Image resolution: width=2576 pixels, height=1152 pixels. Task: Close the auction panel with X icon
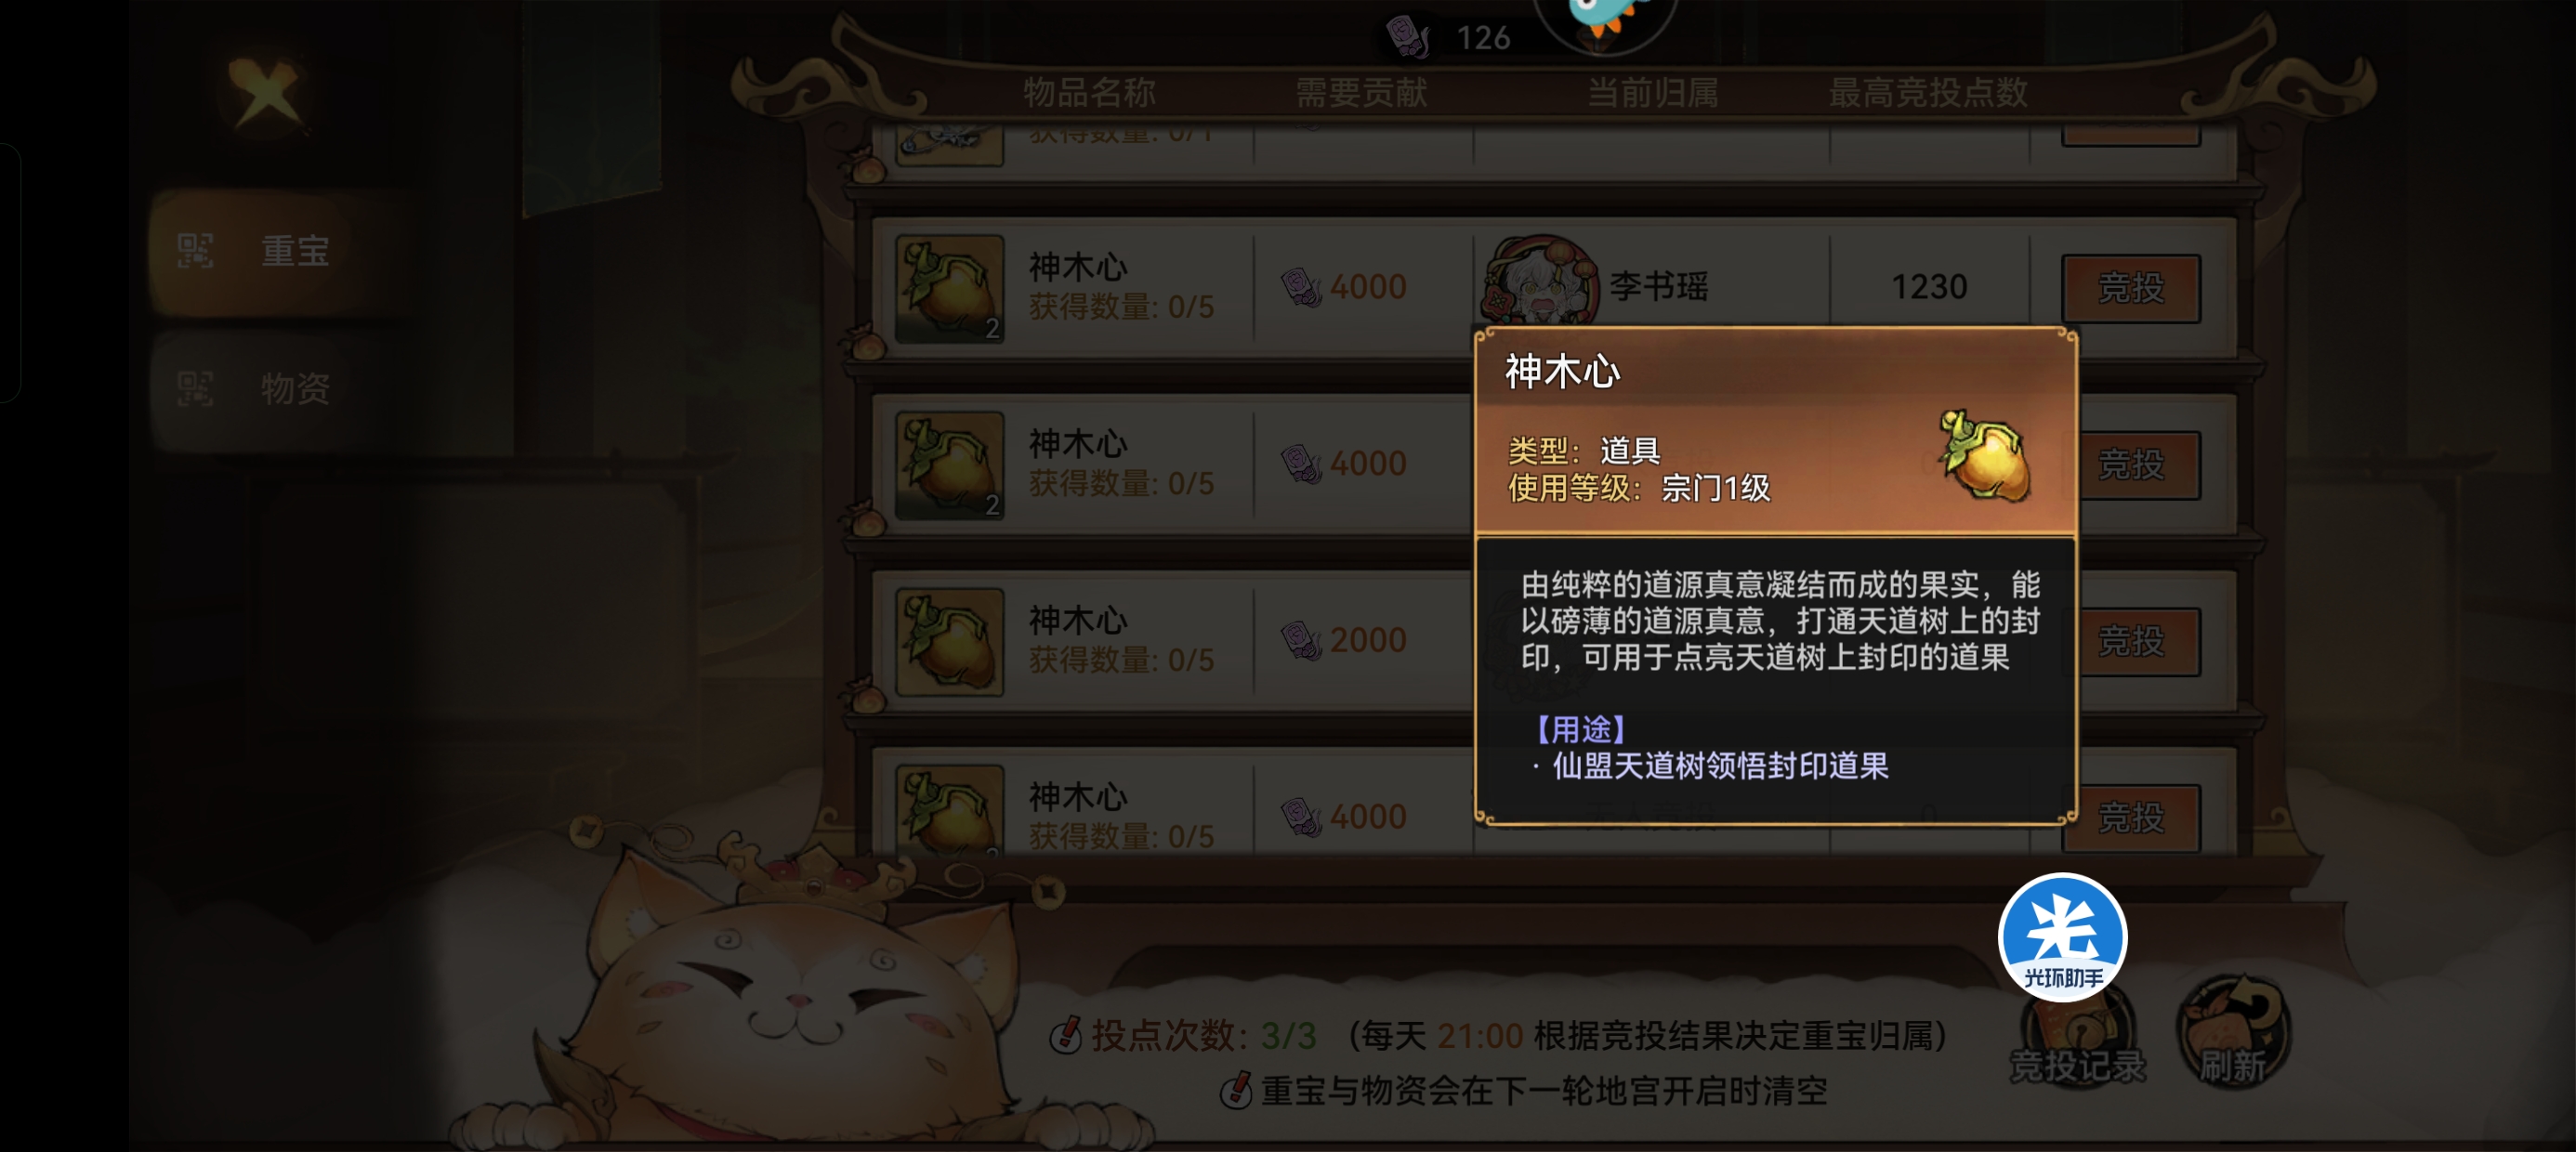pos(266,93)
